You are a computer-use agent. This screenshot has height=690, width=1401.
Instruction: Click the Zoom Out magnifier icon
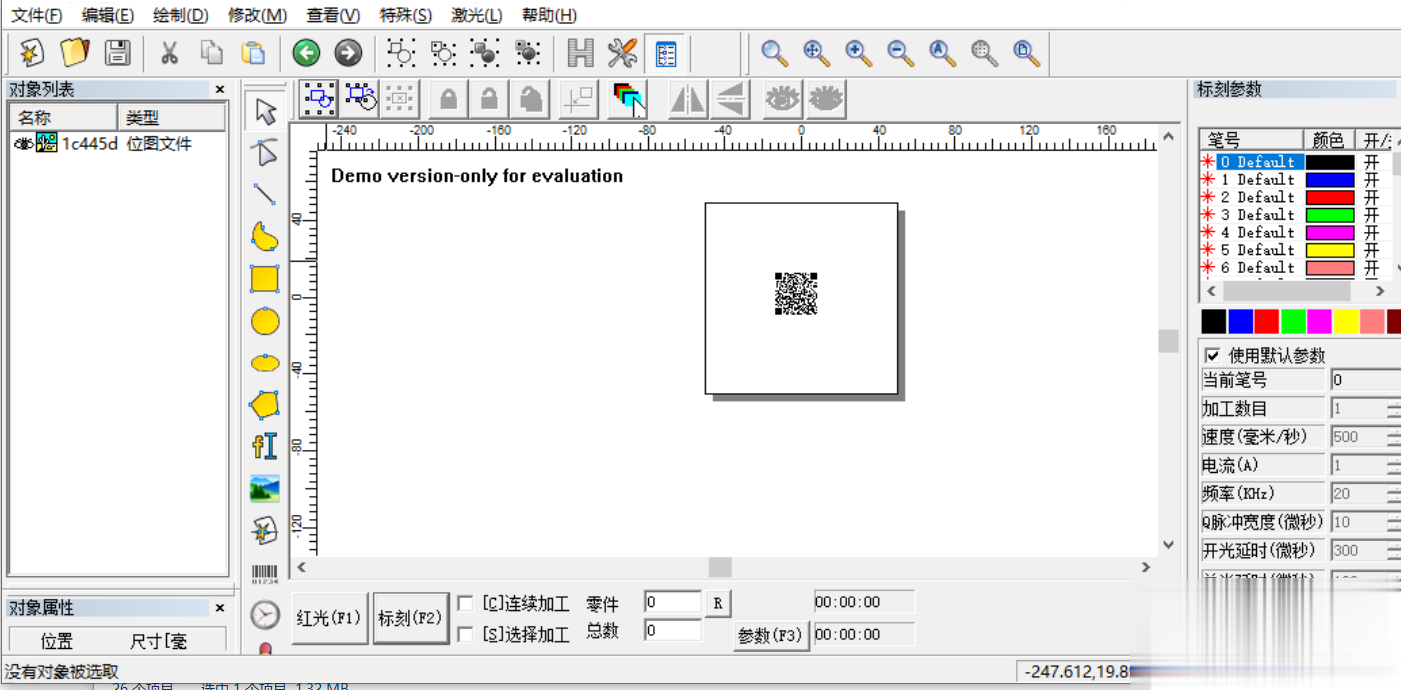click(x=900, y=53)
